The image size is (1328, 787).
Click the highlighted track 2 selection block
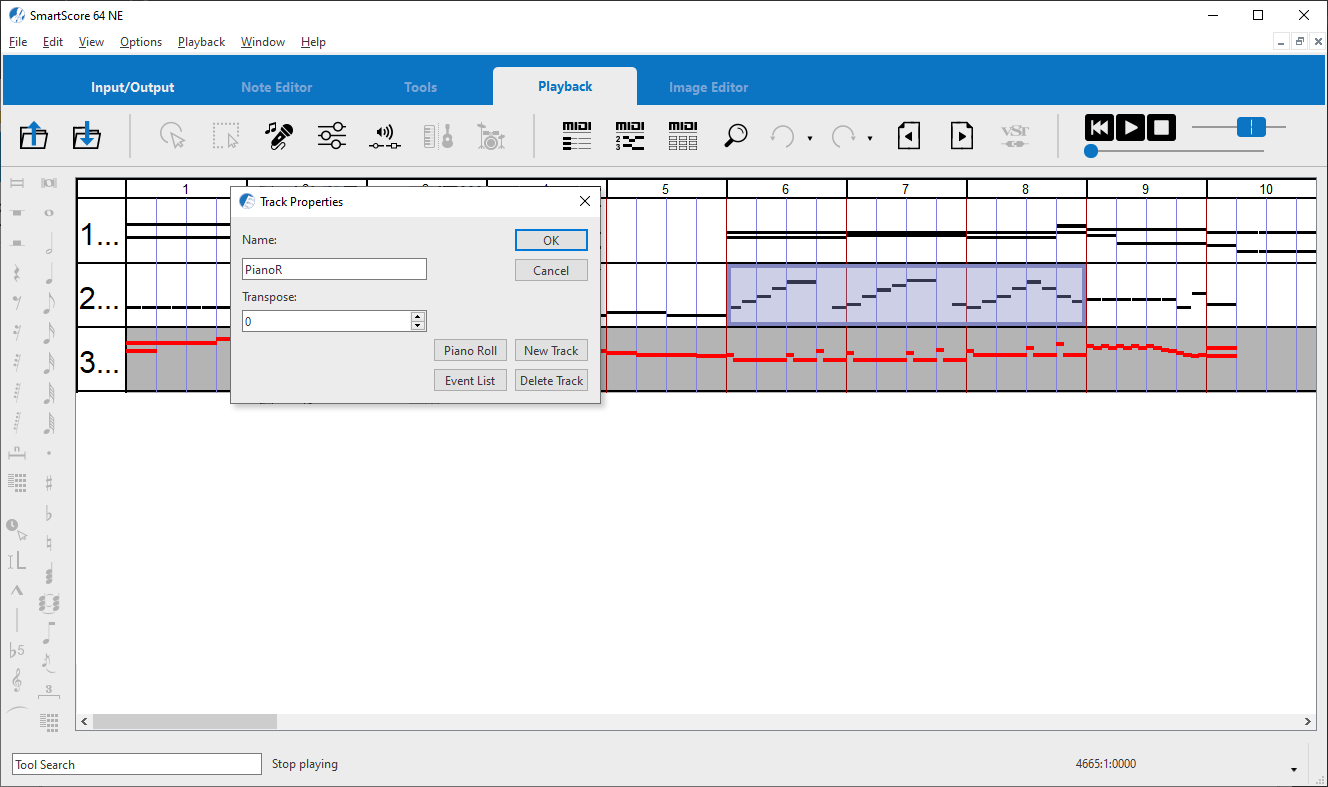[x=906, y=295]
